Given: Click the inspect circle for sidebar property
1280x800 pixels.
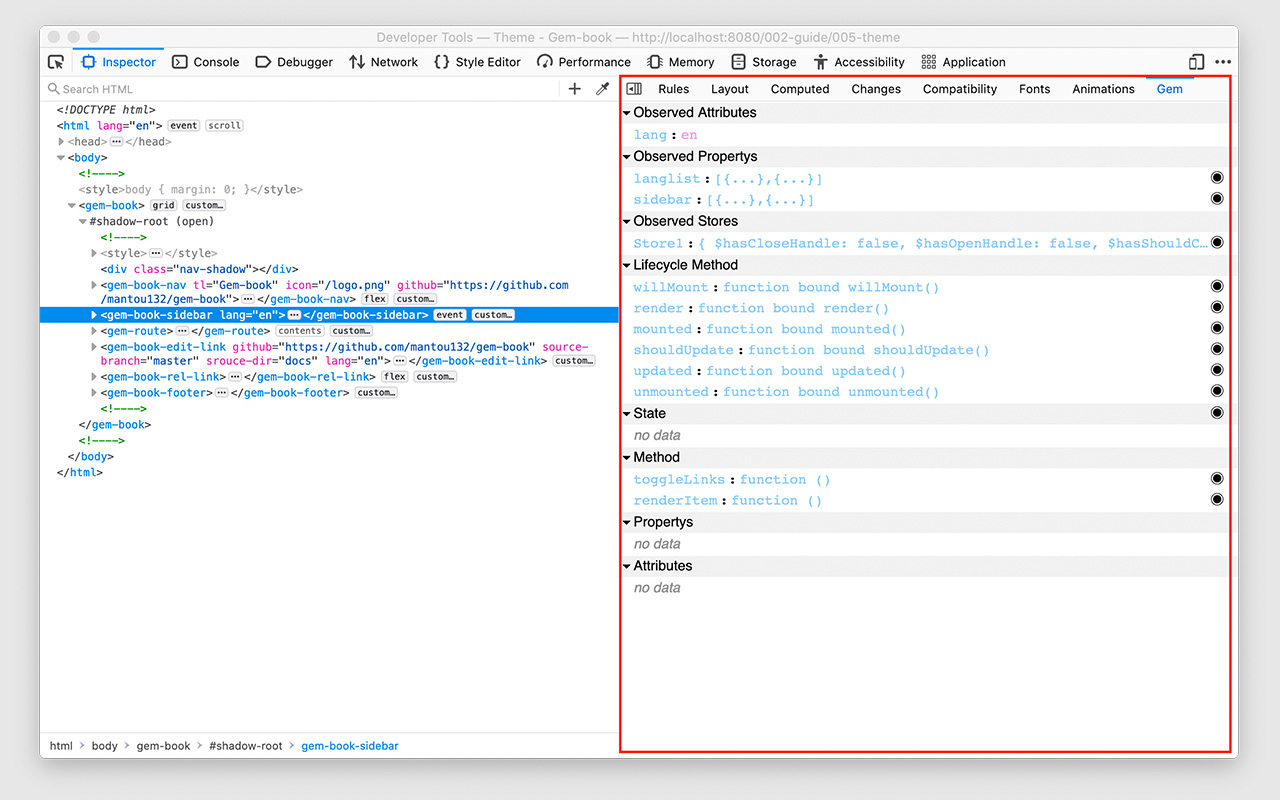Looking at the screenshot, I should [x=1217, y=199].
